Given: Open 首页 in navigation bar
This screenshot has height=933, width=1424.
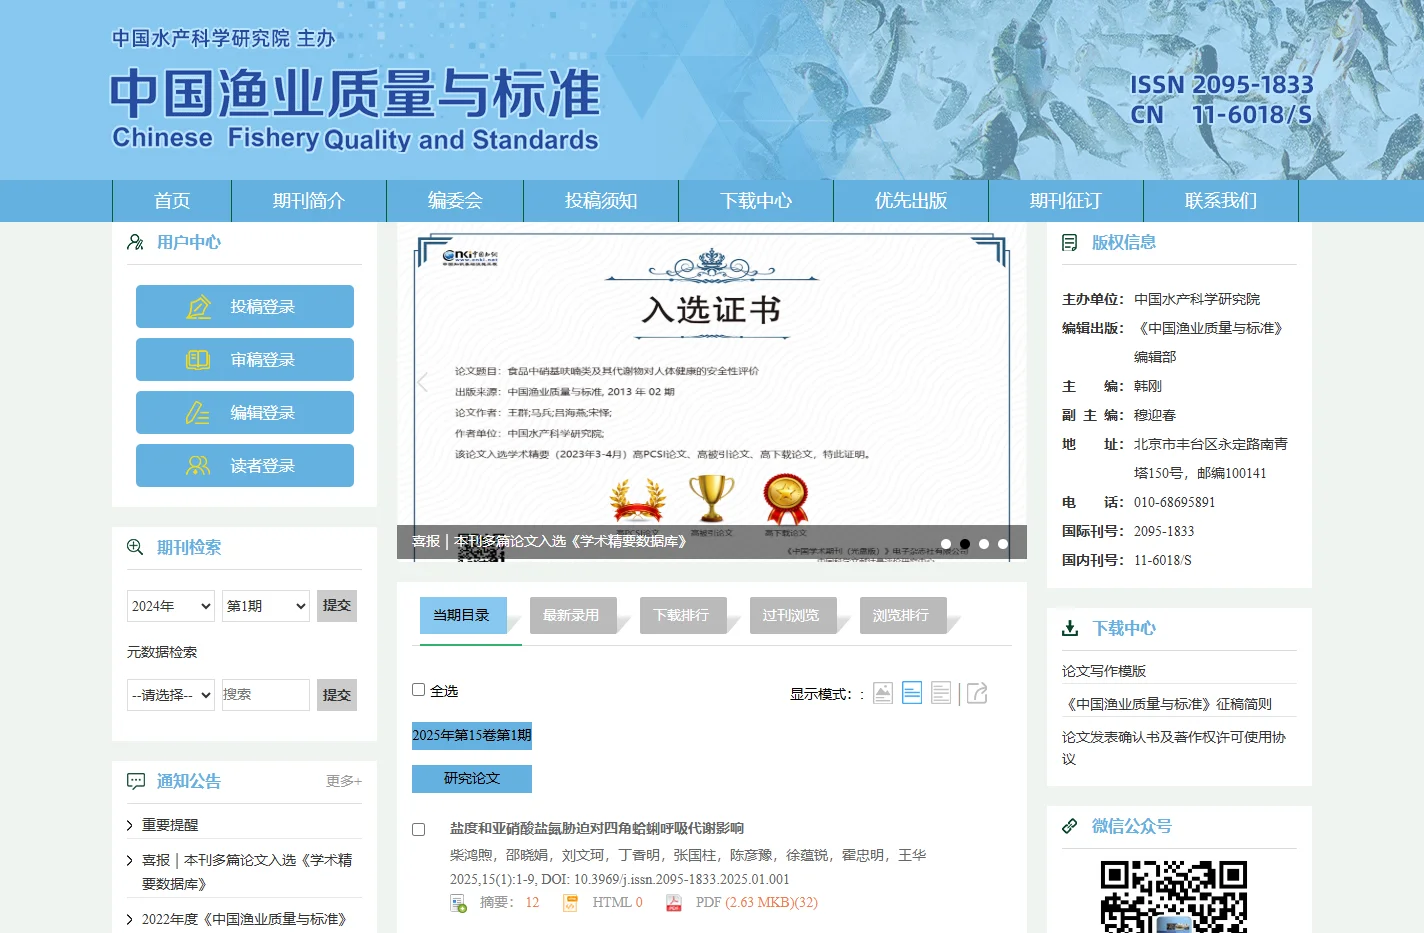Looking at the screenshot, I should pyautogui.click(x=172, y=201).
